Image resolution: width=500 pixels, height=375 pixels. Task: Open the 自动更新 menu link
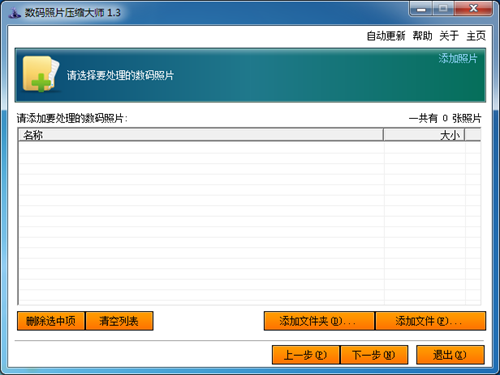click(386, 36)
